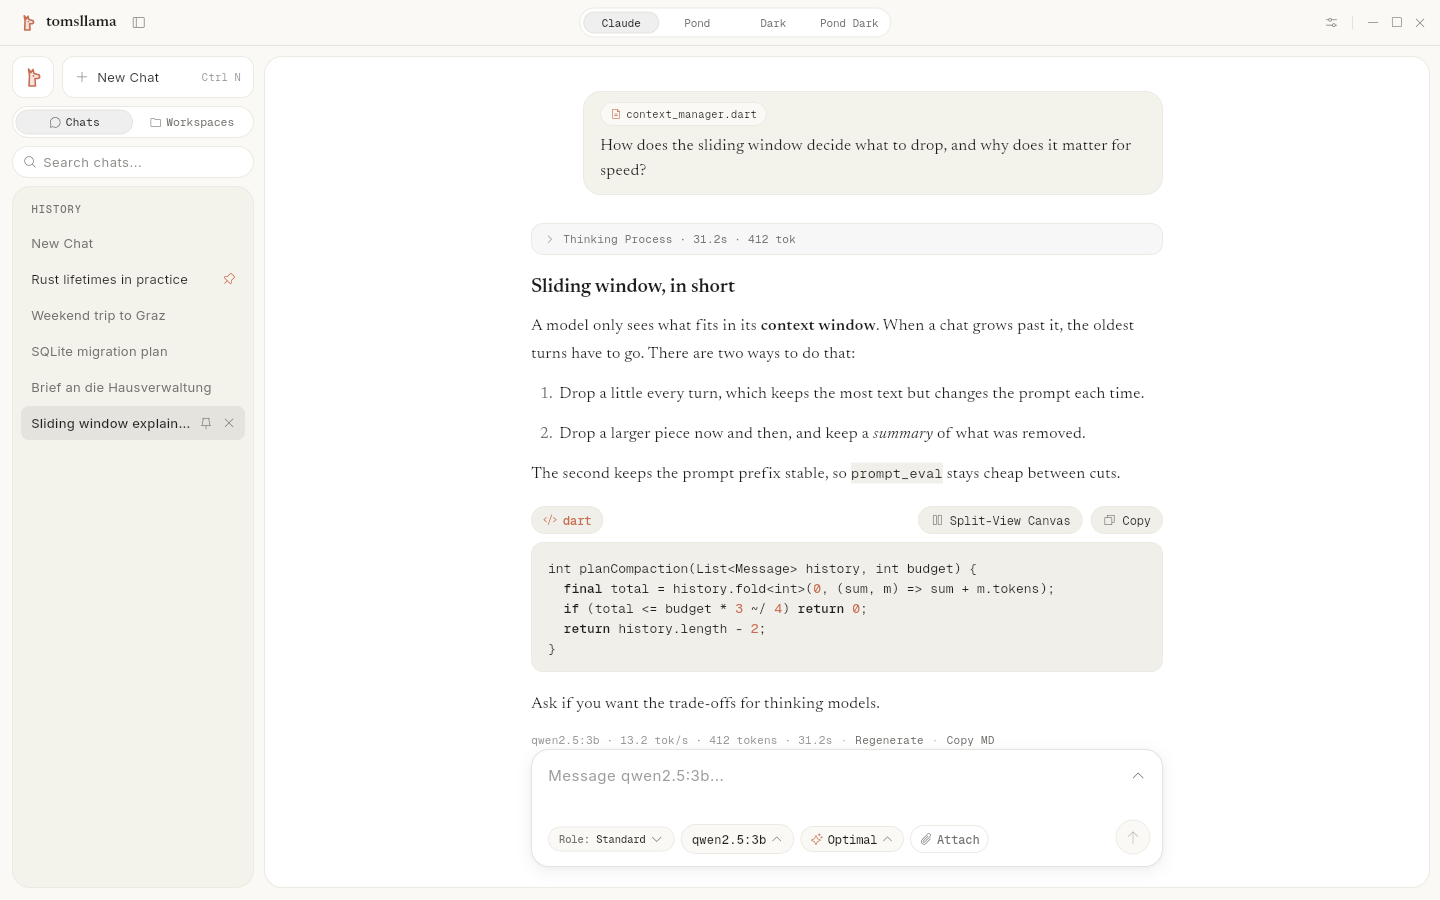Copy the dart code block
The height and width of the screenshot is (900, 1440).
(x=1127, y=520)
